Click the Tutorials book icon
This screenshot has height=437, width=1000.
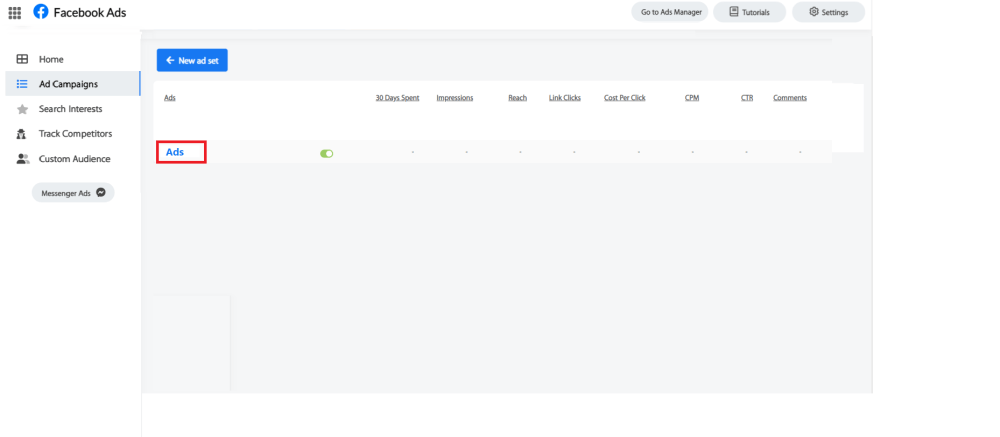[733, 11]
